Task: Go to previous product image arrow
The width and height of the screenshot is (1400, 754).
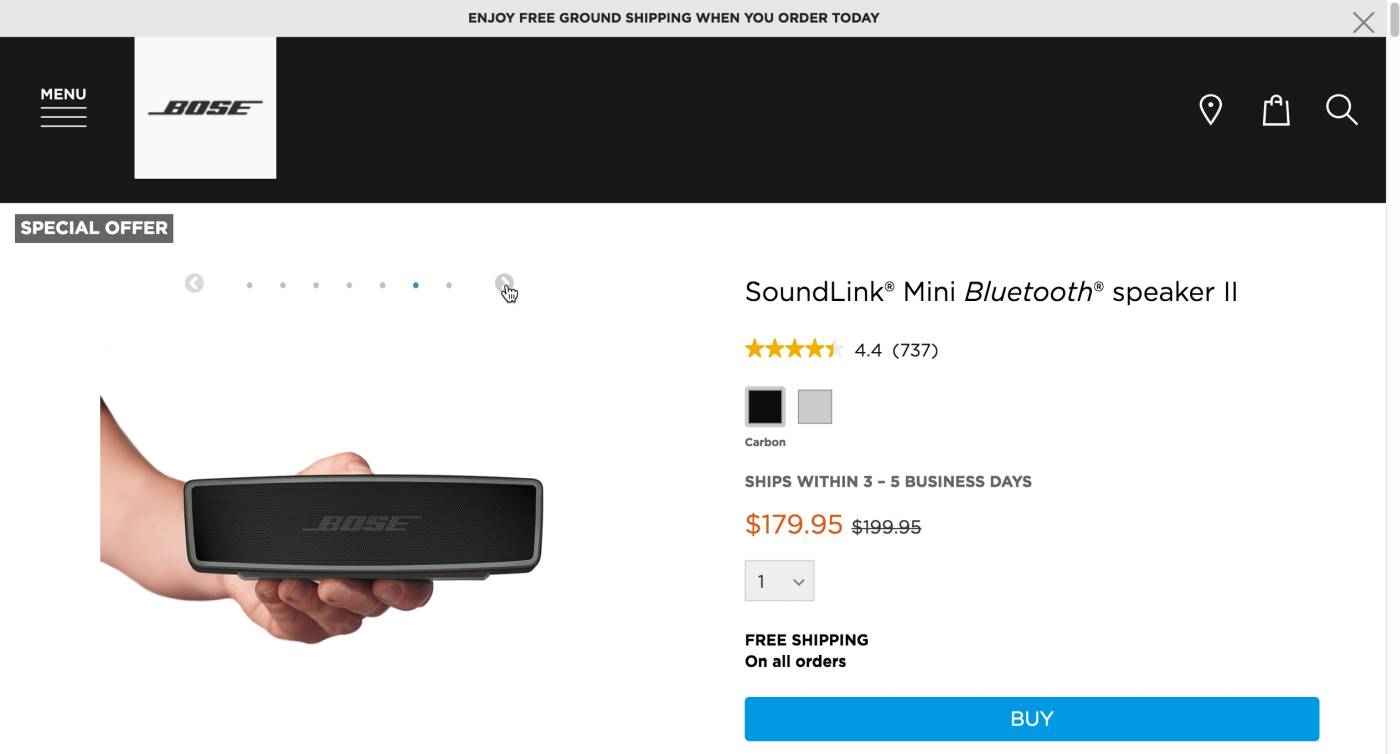Action: pyautogui.click(x=194, y=284)
